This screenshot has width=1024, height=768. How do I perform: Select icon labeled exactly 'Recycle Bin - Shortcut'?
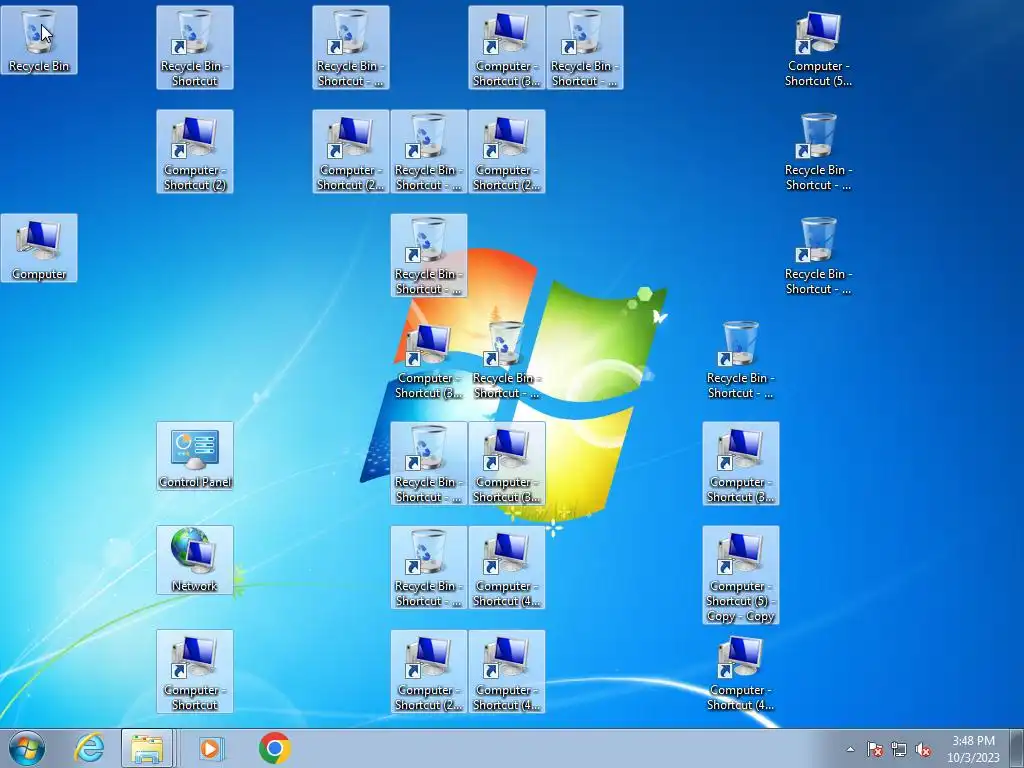195,48
